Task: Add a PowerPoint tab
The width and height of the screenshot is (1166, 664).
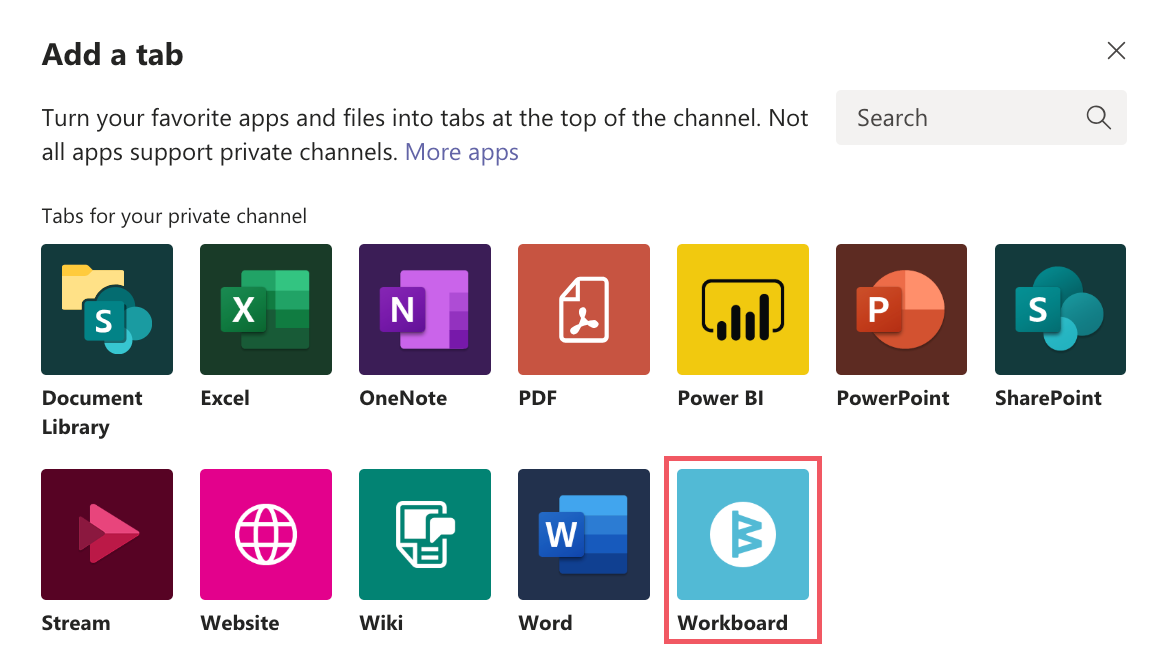Action: pyautogui.click(x=901, y=309)
